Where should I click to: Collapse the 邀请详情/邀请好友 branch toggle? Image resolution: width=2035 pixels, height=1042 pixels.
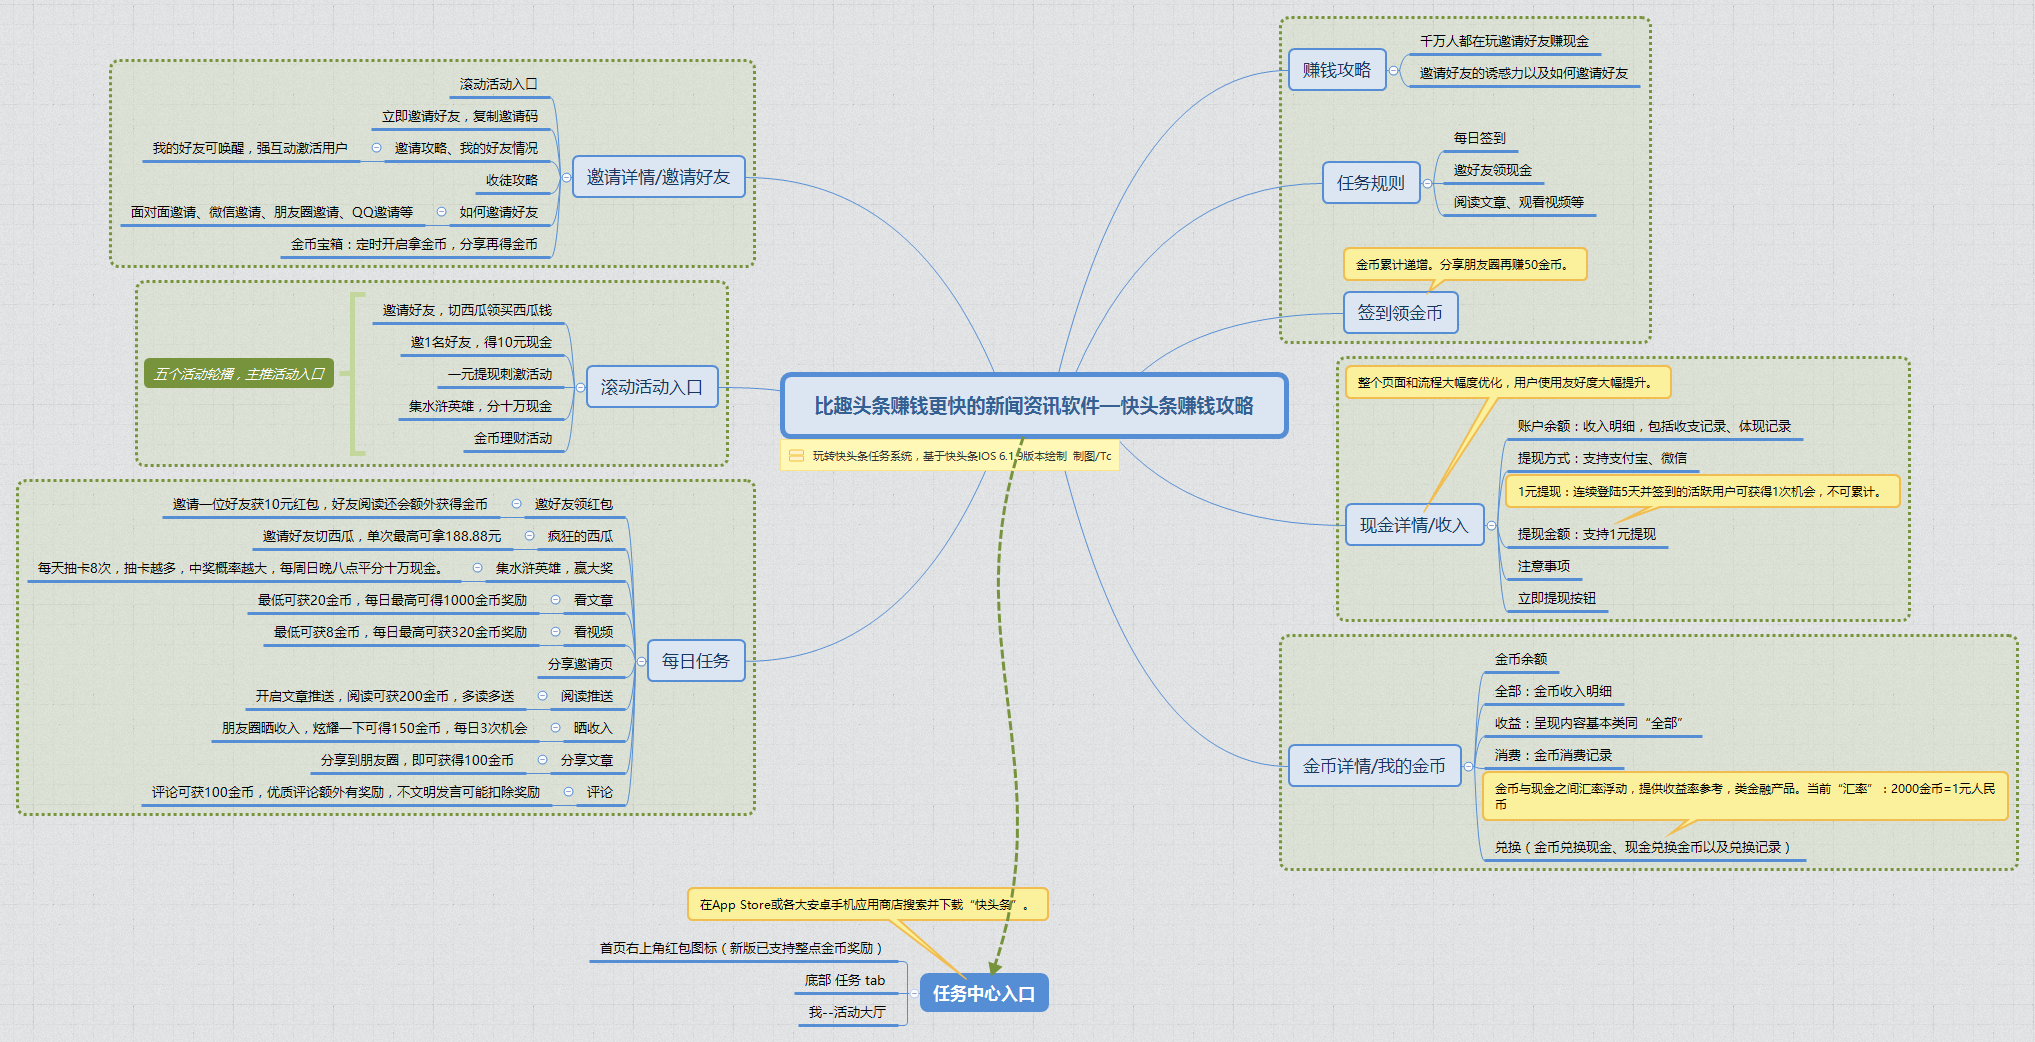(x=566, y=177)
